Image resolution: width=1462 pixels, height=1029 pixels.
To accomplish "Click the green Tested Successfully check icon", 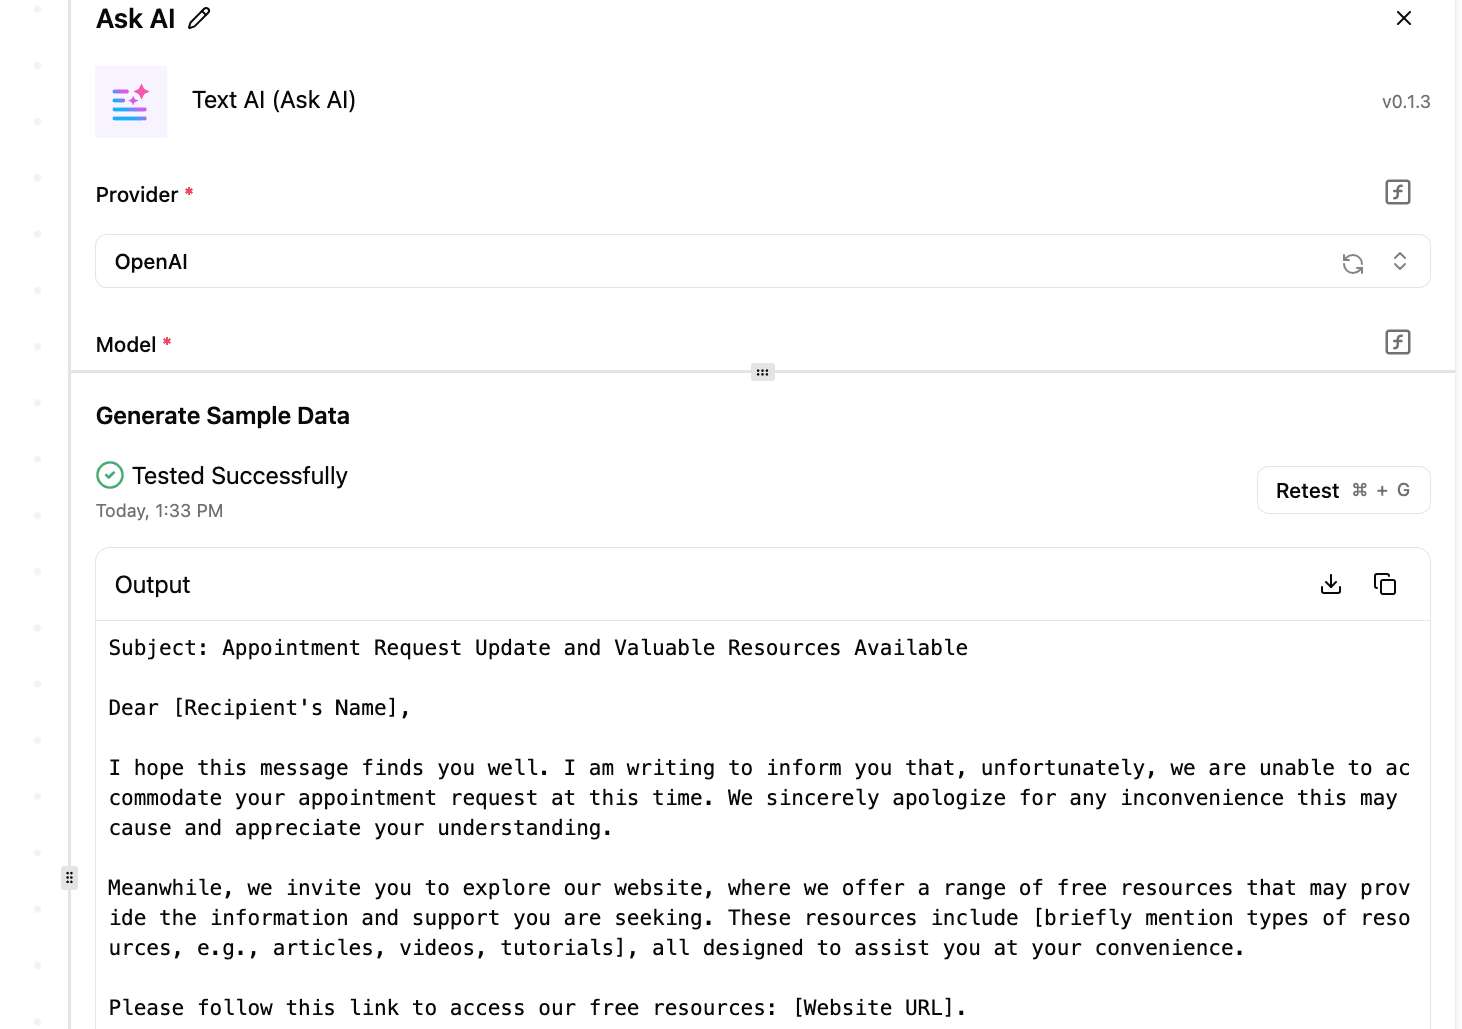I will click(110, 475).
